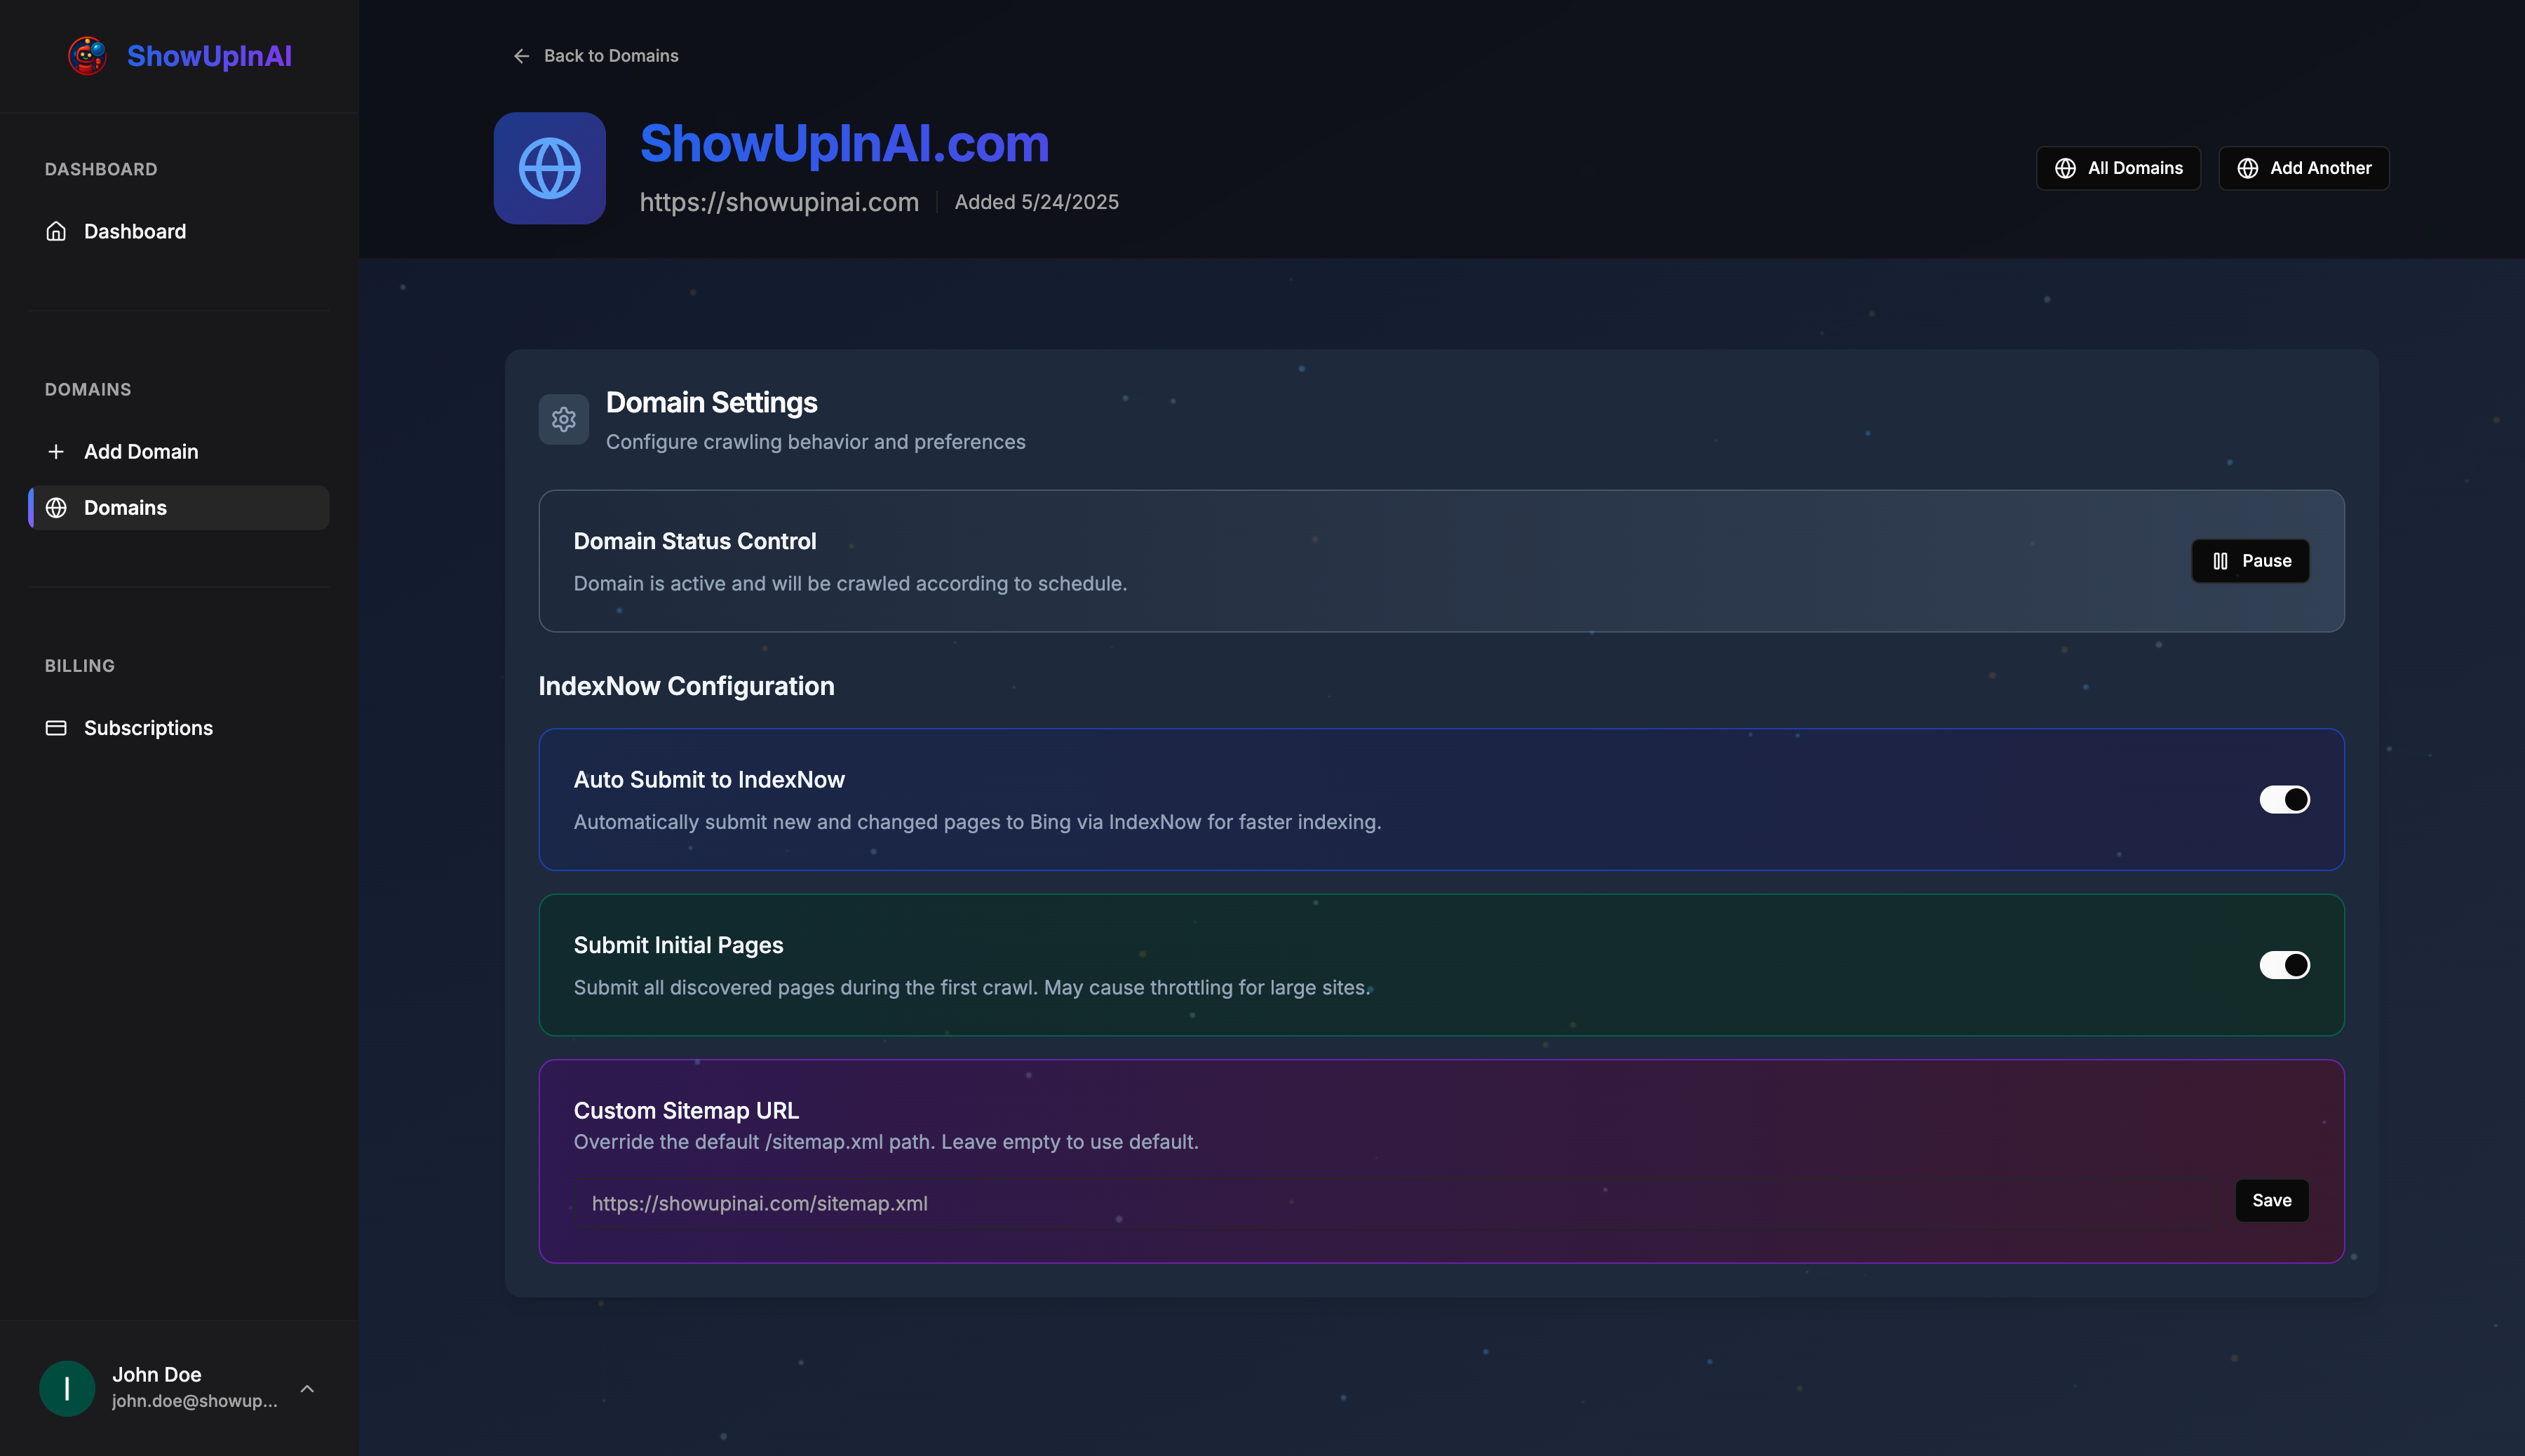This screenshot has width=2525, height=1456.
Task: Click the IndexNow Configuration heading
Action: click(686, 686)
